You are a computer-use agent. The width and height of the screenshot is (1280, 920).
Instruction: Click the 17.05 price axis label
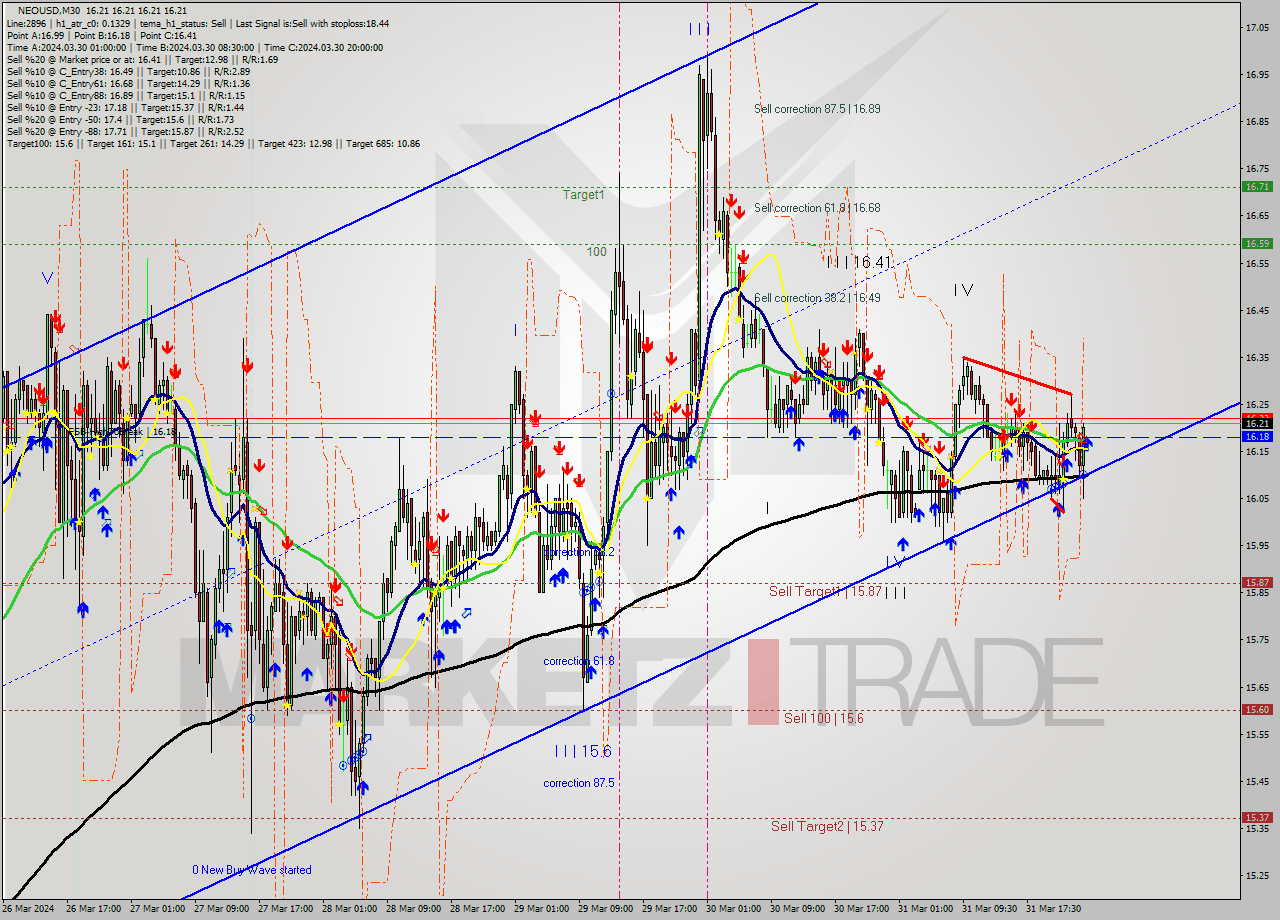pos(1258,27)
